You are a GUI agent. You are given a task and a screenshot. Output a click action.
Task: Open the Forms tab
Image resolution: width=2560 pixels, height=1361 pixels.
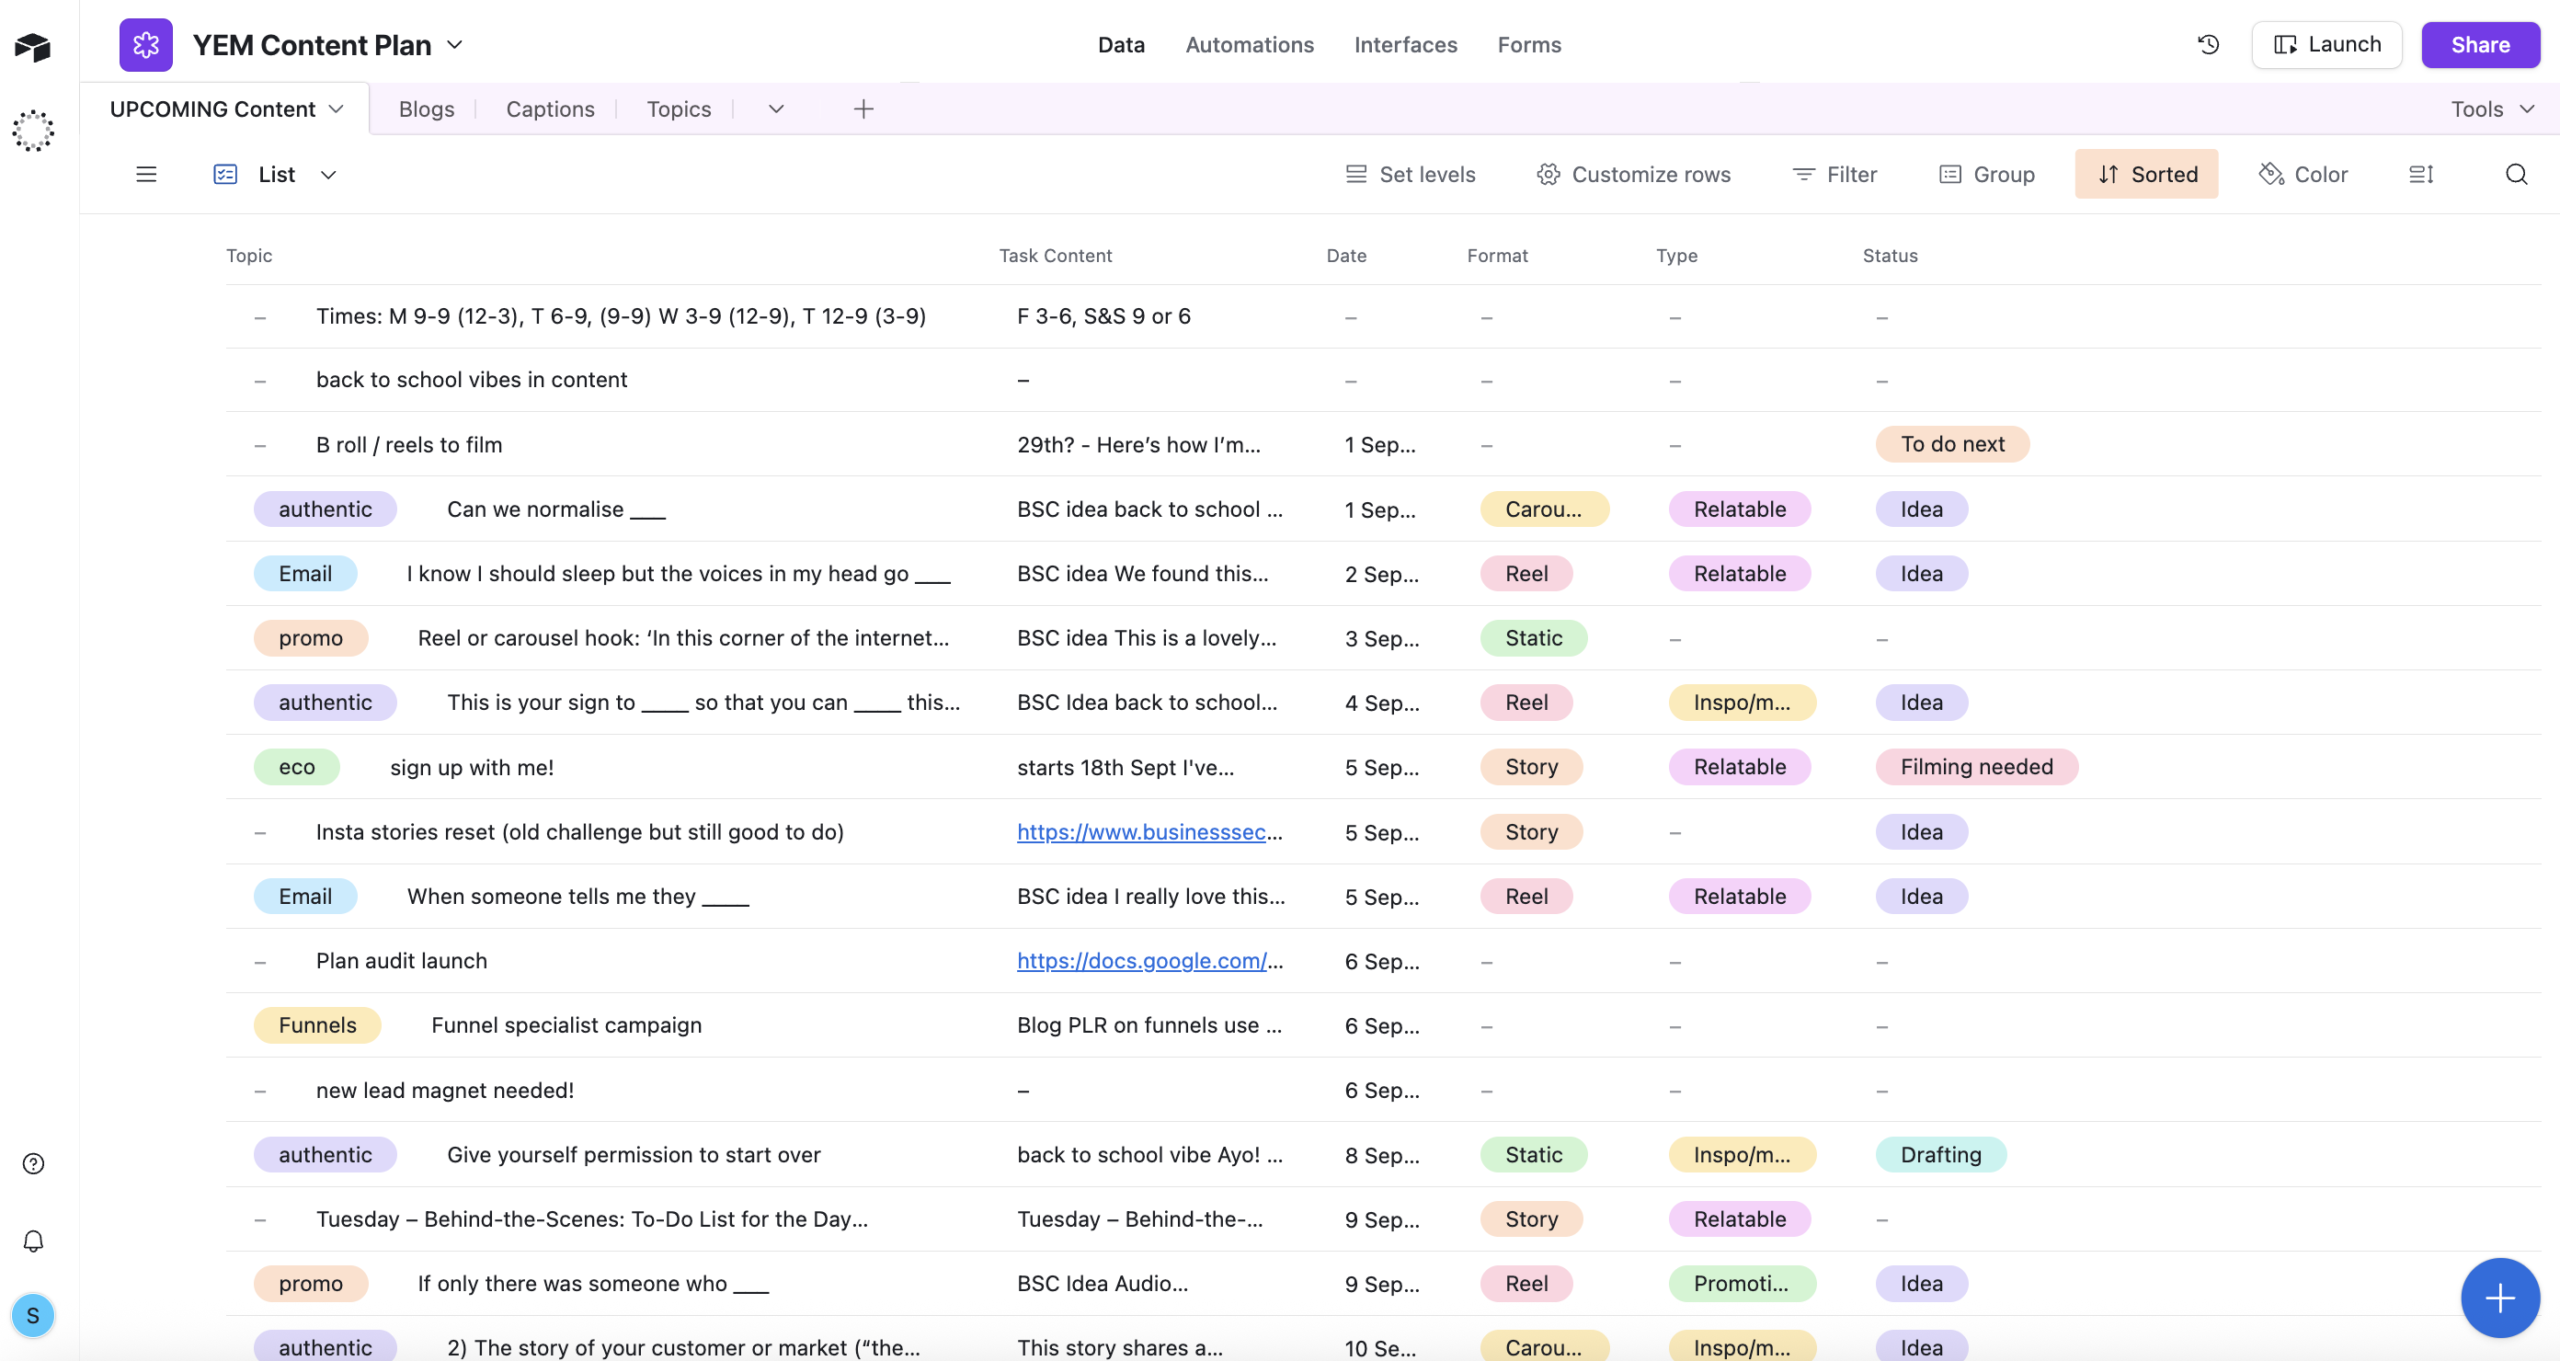pos(1529,45)
